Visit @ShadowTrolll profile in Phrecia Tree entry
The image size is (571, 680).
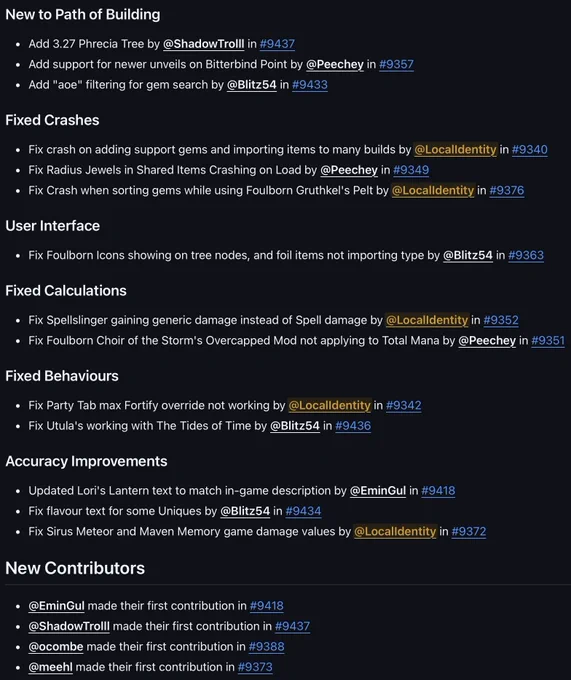tap(203, 44)
